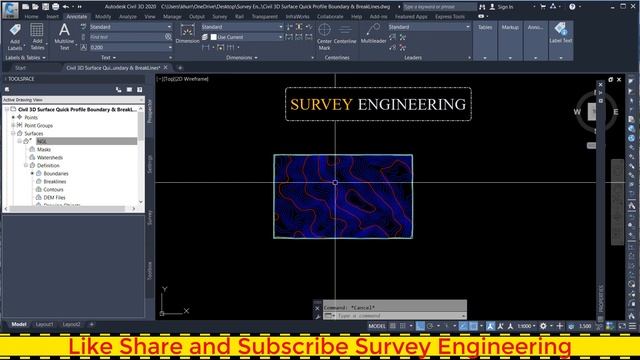The width and height of the screenshot is (640, 360).
Task: Click the Save quick access icon
Action: coord(46,7)
